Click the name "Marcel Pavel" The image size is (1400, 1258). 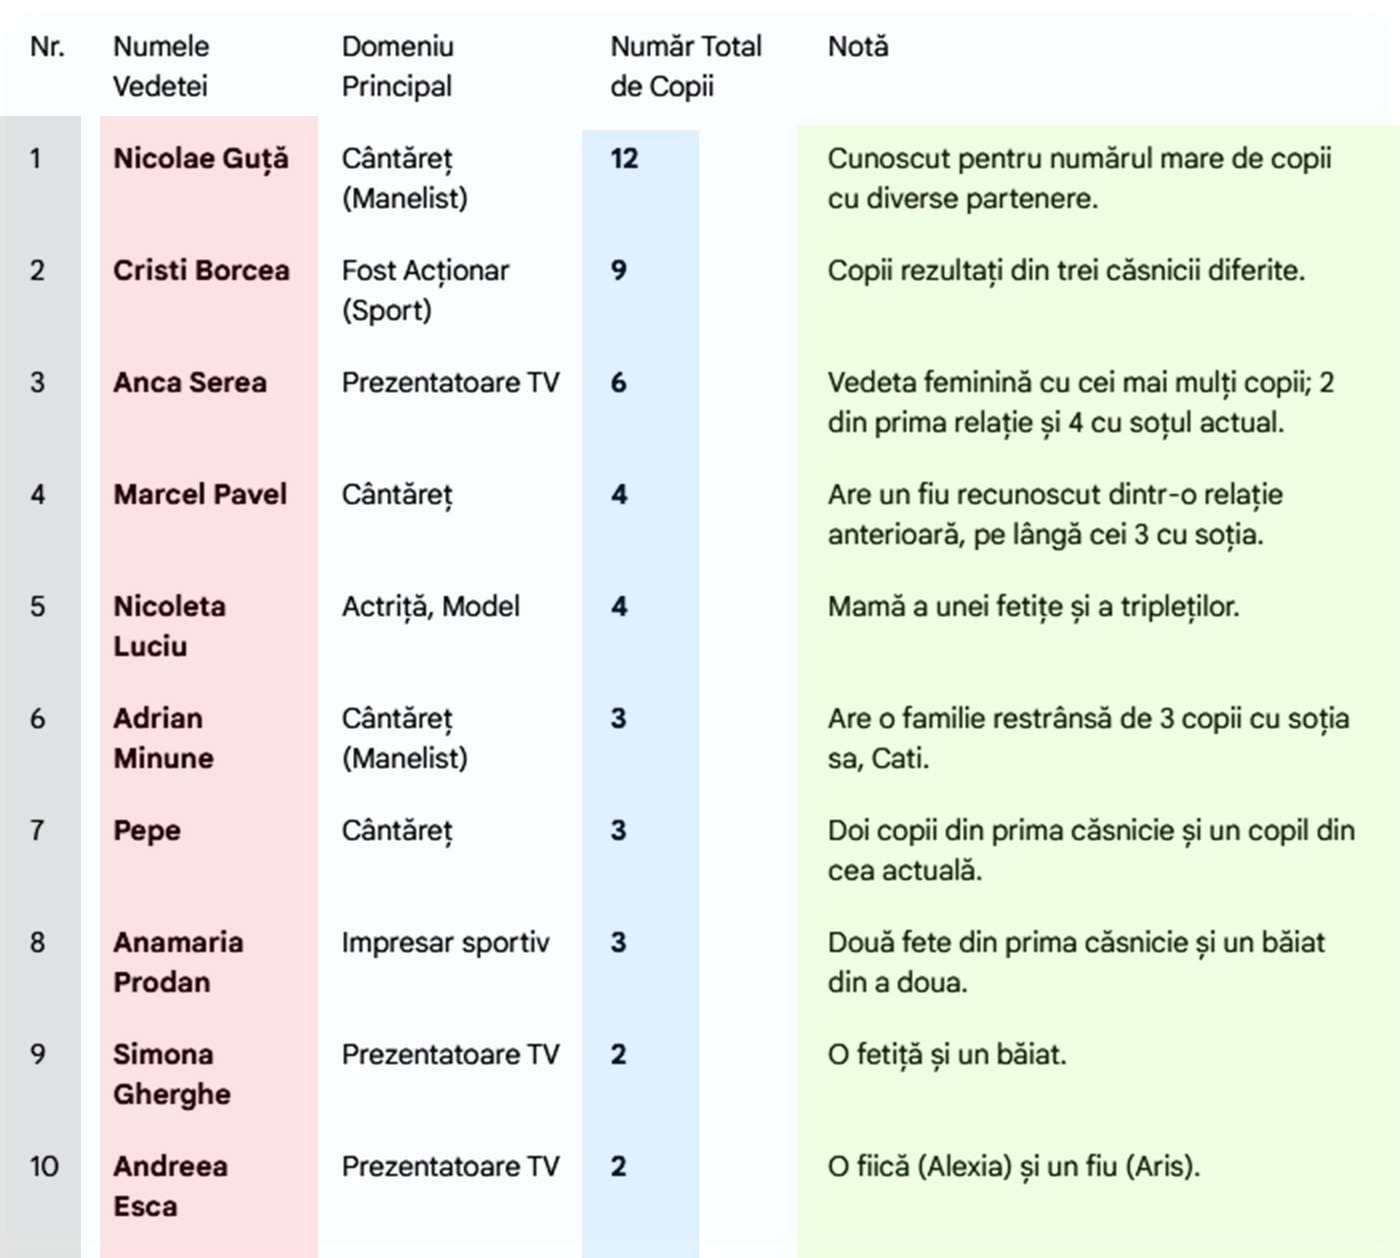(x=200, y=495)
